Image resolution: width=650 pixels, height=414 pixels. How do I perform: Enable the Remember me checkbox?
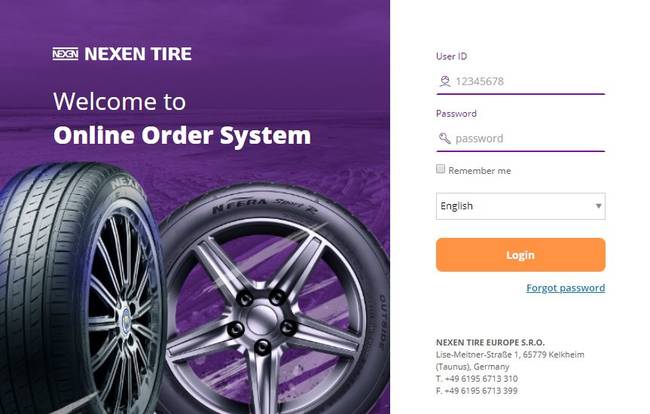(x=440, y=169)
